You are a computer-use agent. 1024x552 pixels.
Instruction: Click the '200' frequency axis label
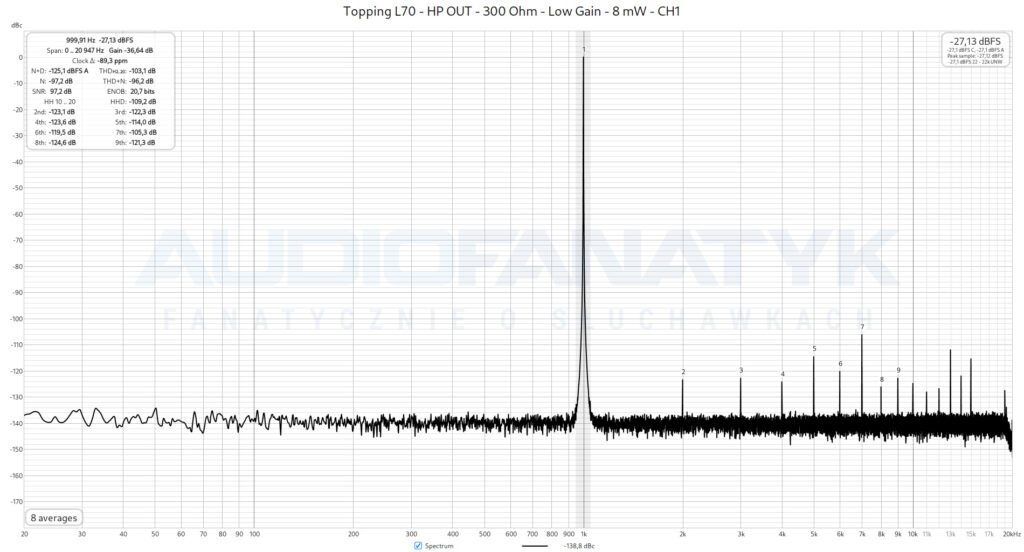pyautogui.click(x=353, y=534)
